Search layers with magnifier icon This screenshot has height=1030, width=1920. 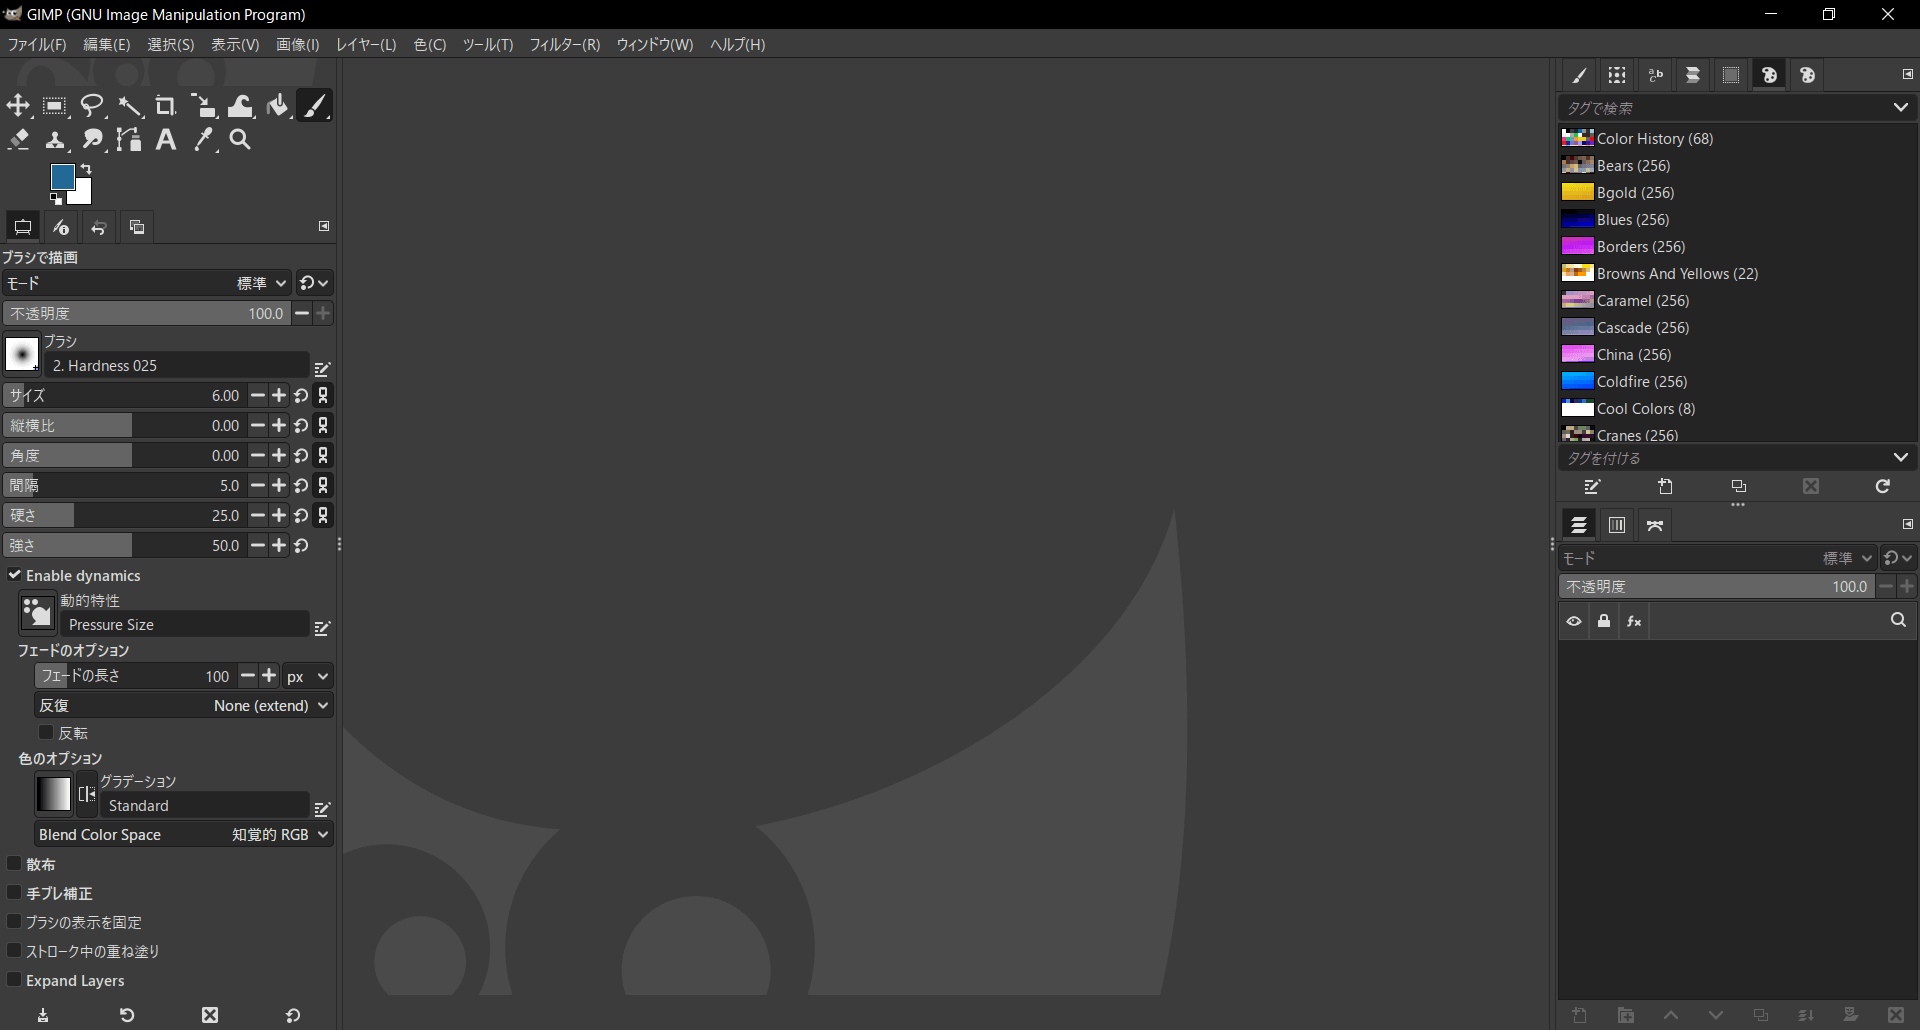1898,621
